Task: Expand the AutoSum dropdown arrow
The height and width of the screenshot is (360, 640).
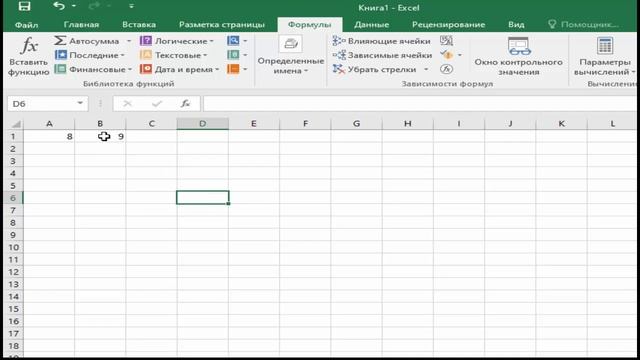Action: (x=129, y=41)
